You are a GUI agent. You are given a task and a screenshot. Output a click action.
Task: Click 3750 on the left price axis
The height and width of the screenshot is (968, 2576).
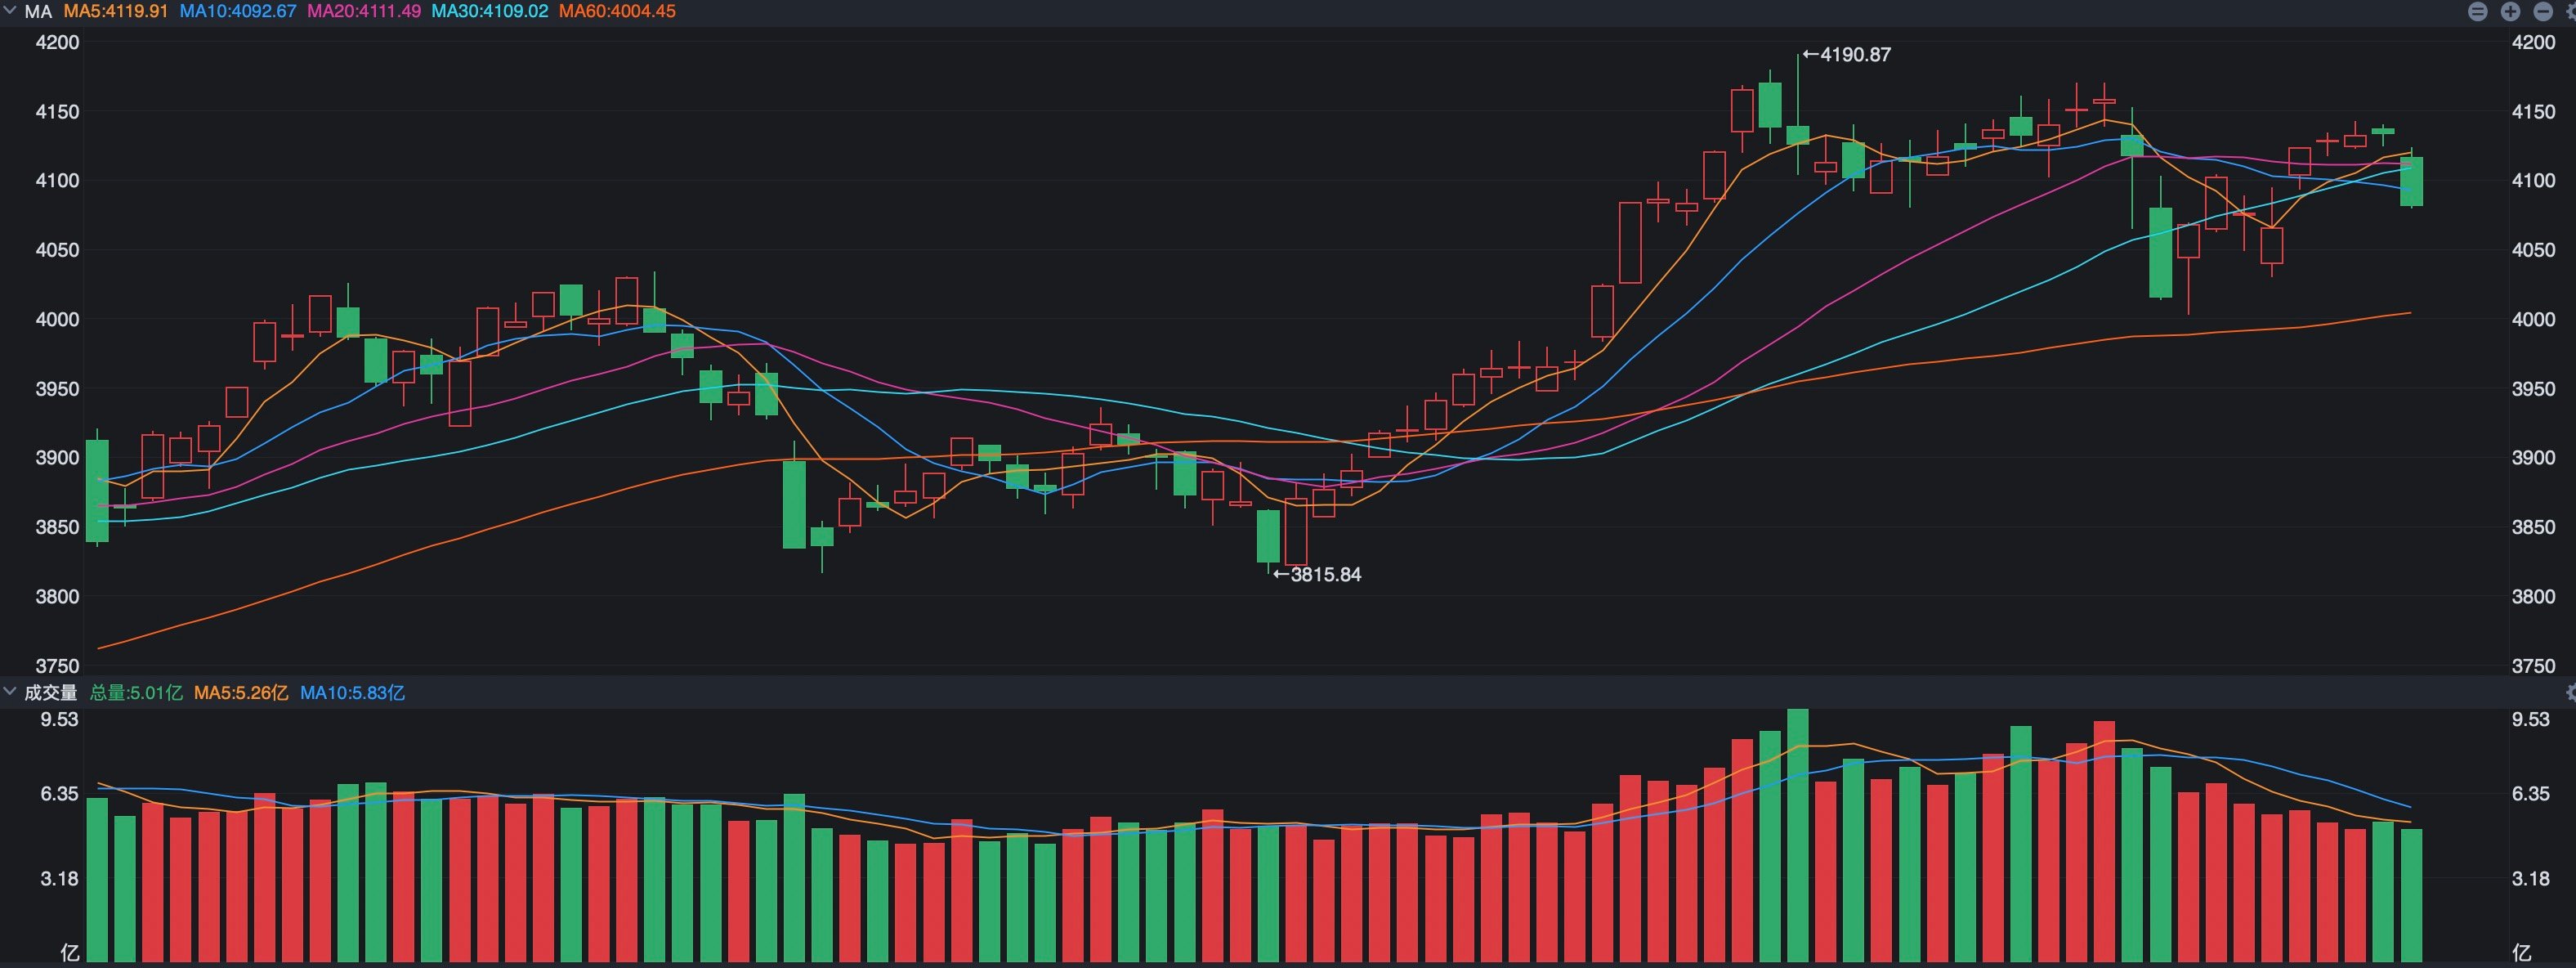coord(57,666)
